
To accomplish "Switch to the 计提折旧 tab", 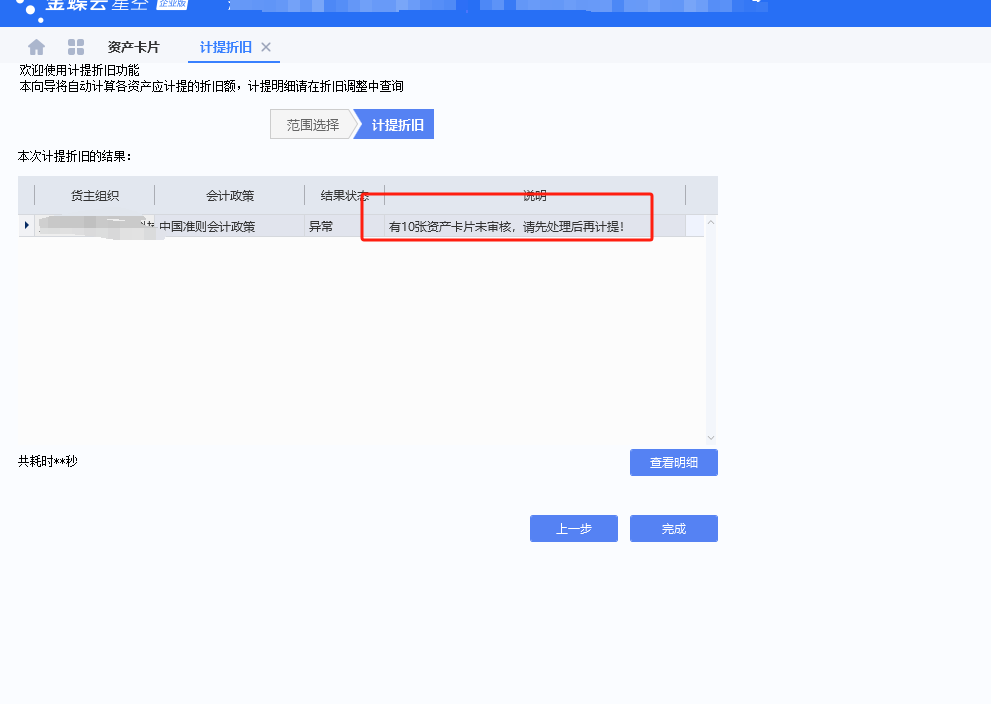I will (x=225, y=46).
